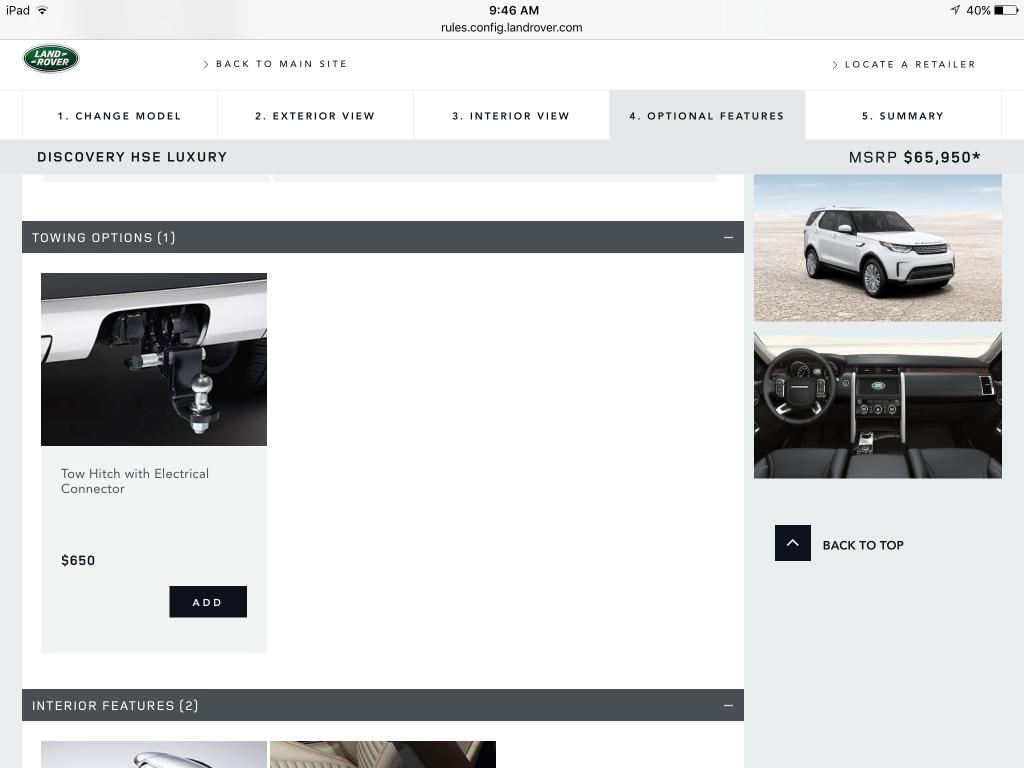Screen dimensions: 1024x768
Task: Open Locate a Retailer link
Action: [904, 65]
